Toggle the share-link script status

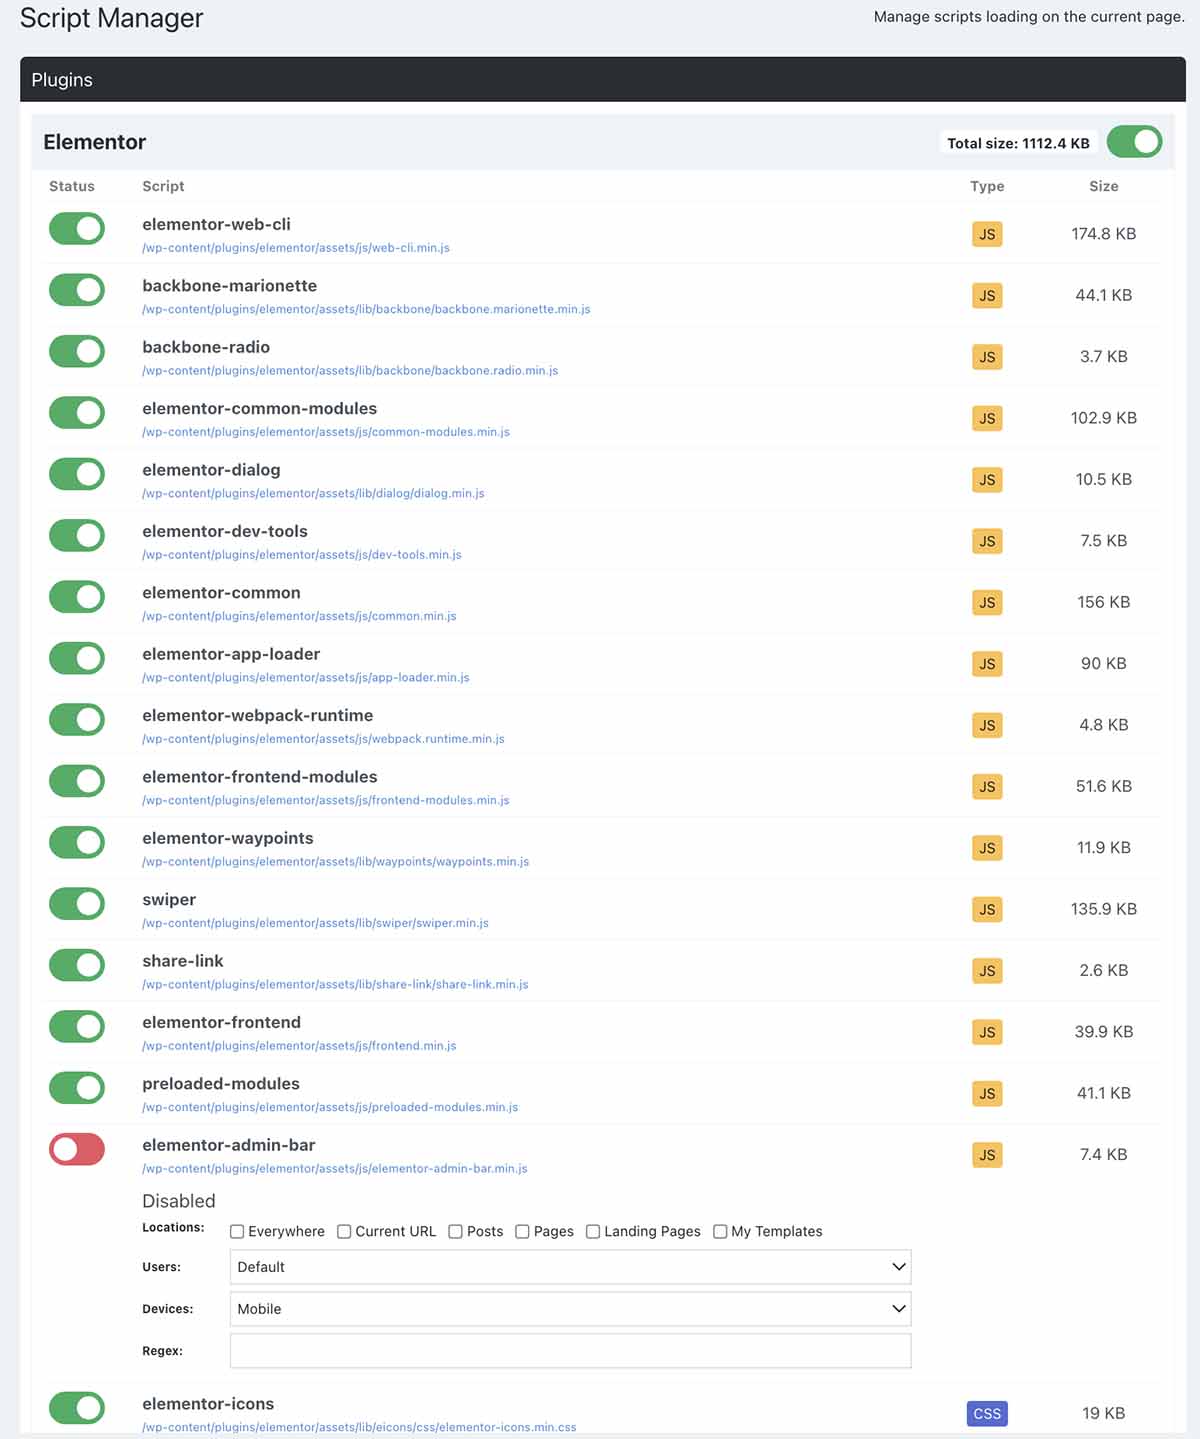[x=77, y=965]
